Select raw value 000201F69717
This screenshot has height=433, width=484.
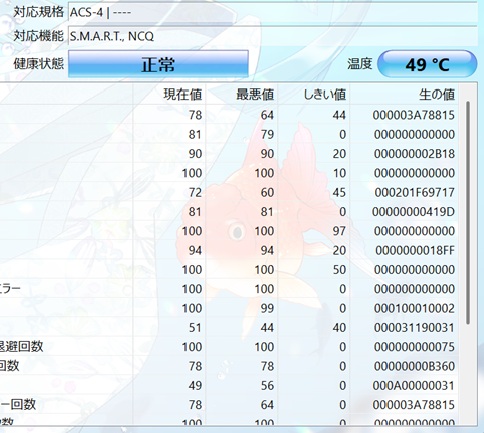tap(414, 192)
